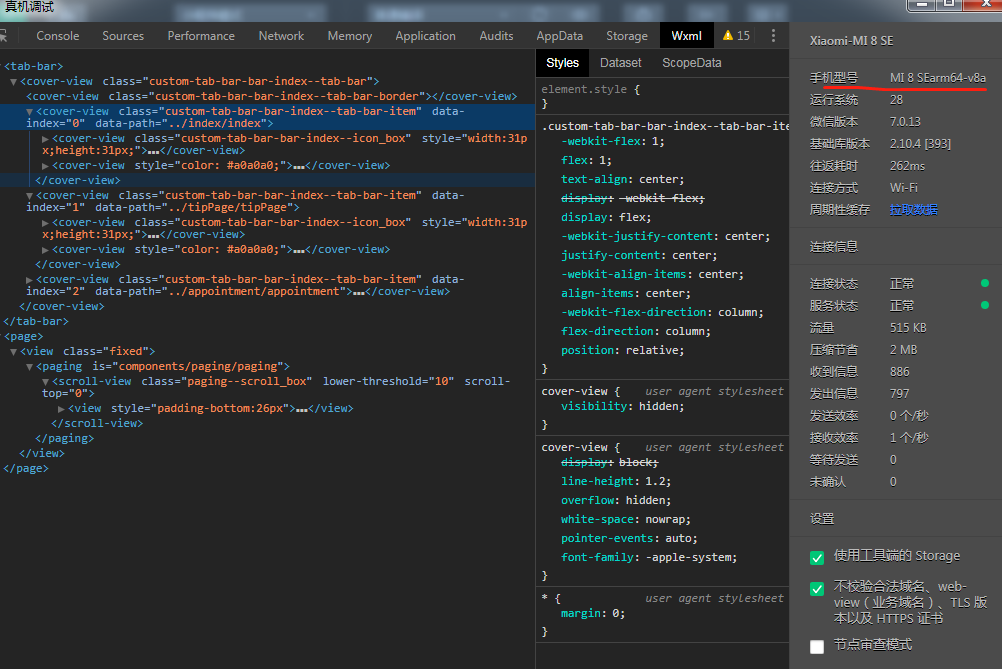Uncheck 不校验合法域名 HTTPS certificate option

(x=817, y=589)
